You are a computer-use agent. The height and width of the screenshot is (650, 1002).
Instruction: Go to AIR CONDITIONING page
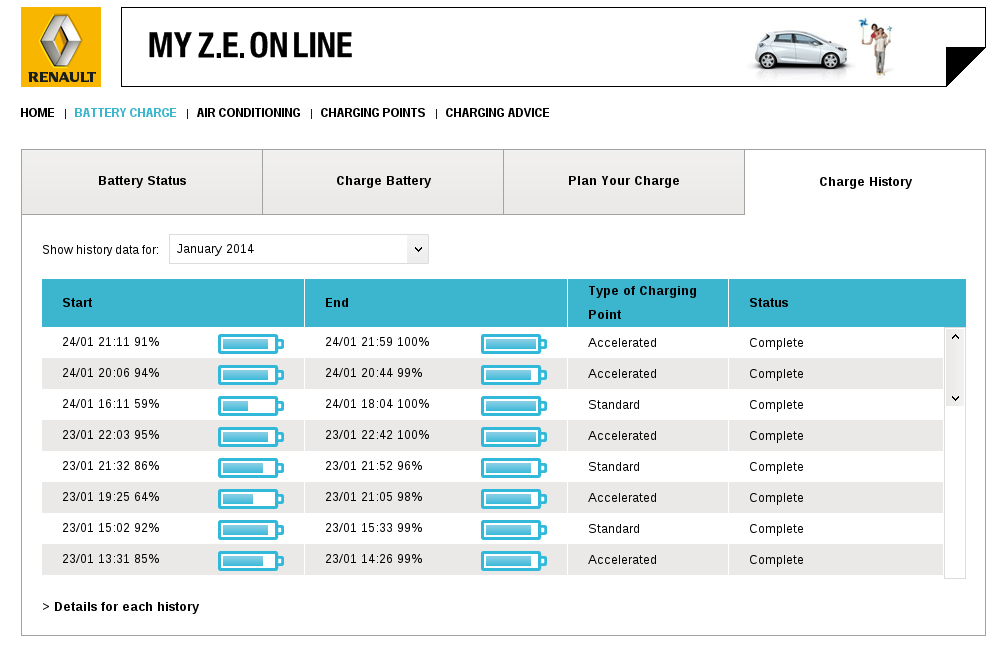(x=249, y=113)
